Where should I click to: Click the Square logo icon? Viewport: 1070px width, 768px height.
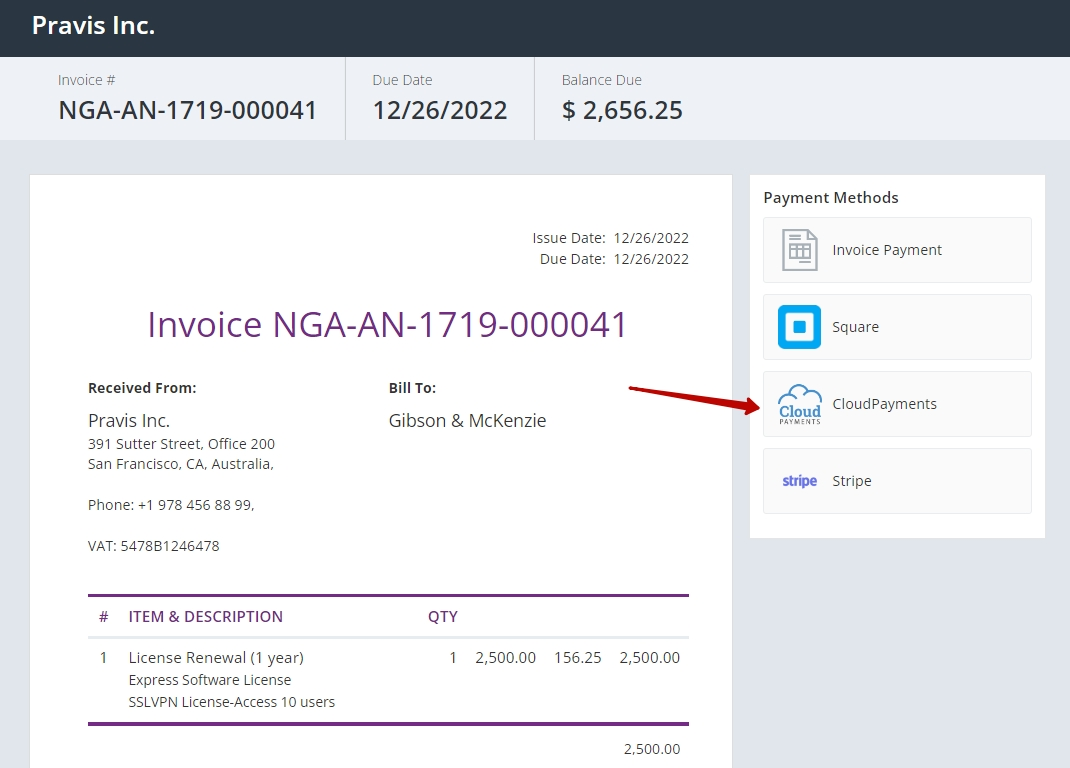point(799,327)
